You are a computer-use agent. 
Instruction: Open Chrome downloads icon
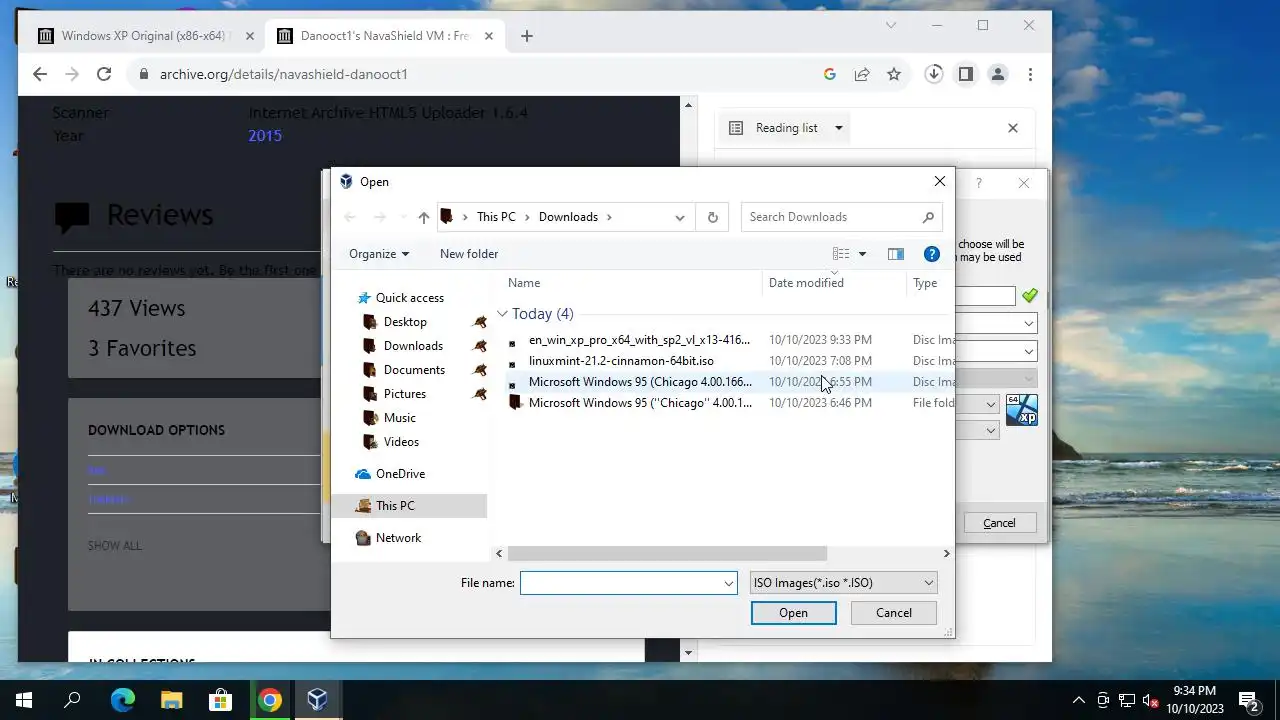click(934, 74)
